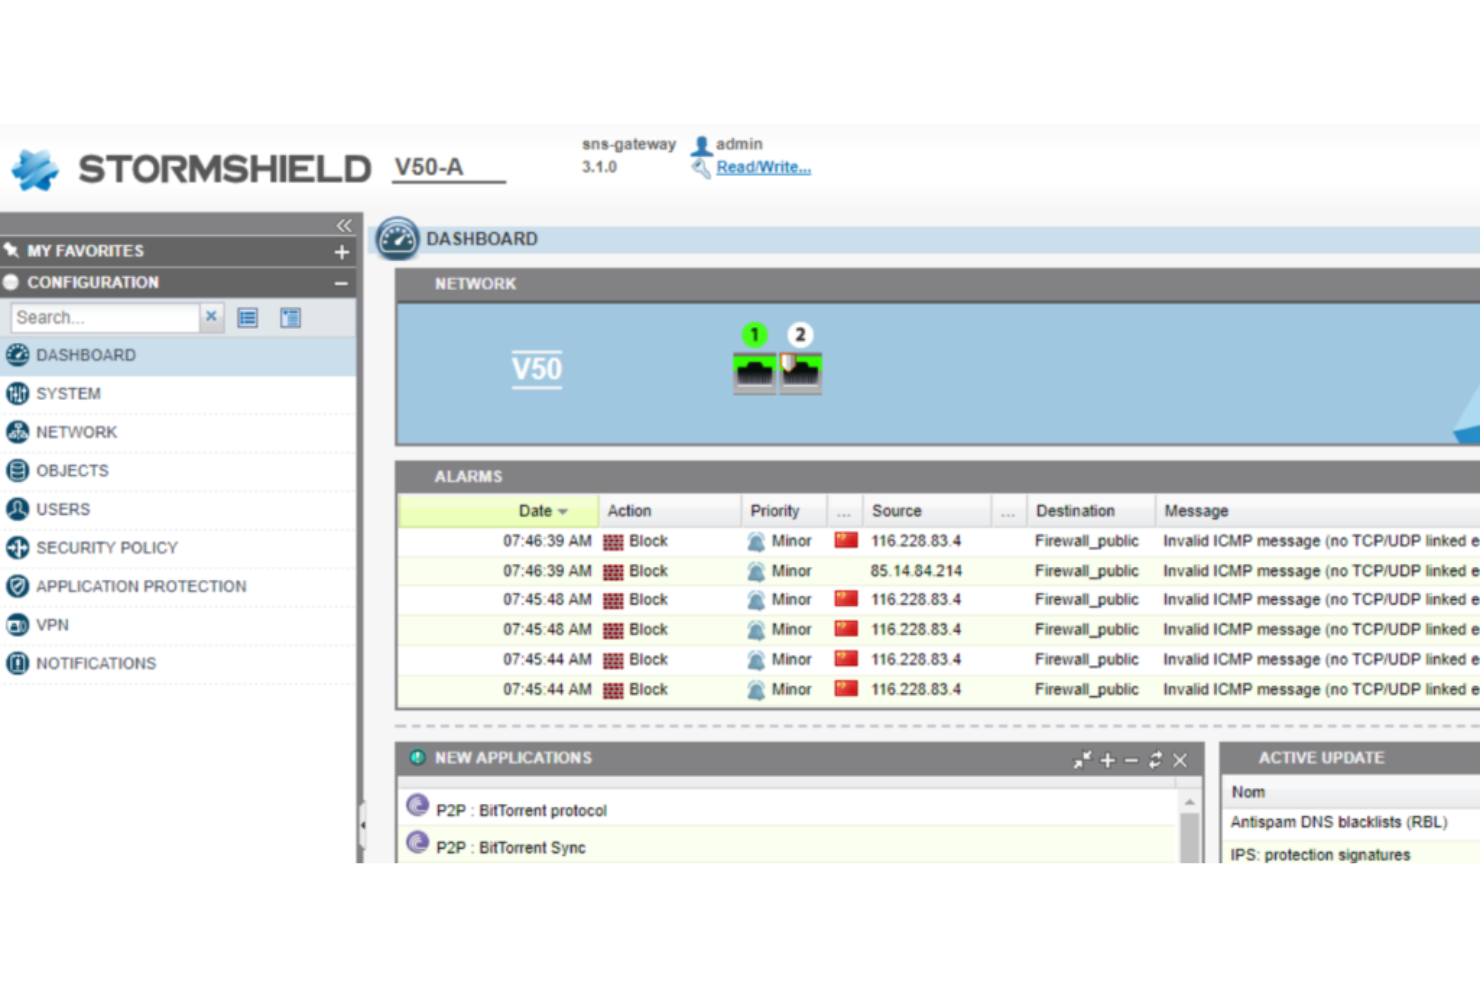The width and height of the screenshot is (1480, 987).
Task: Select P2P : BitTorrent Sync entry
Action: tap(787, 846)
